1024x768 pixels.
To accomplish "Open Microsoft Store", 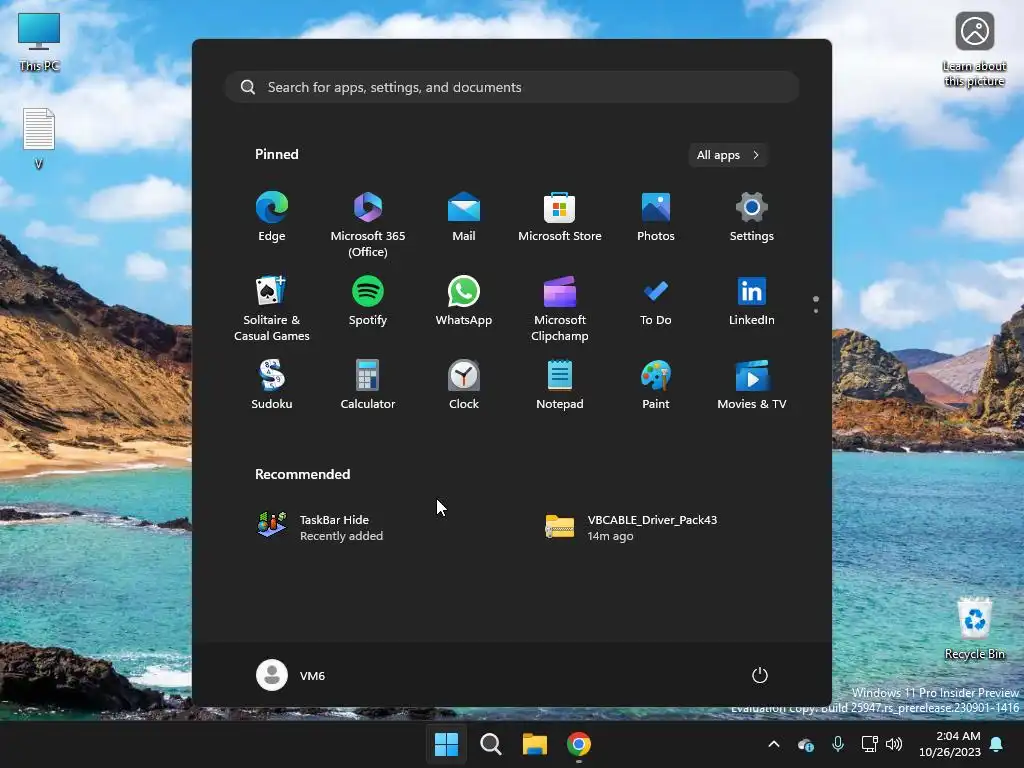I will pos(560,217).
